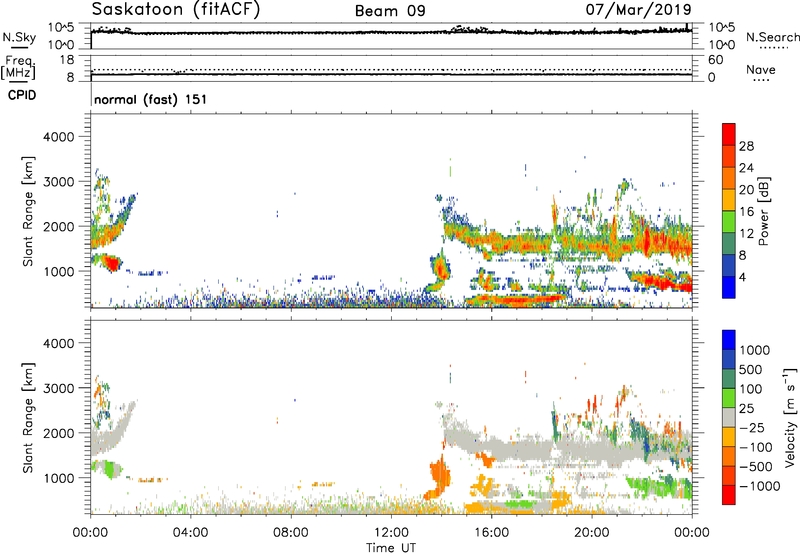
Task: Click the 12:00 time axis label
Action: point(391,533)
